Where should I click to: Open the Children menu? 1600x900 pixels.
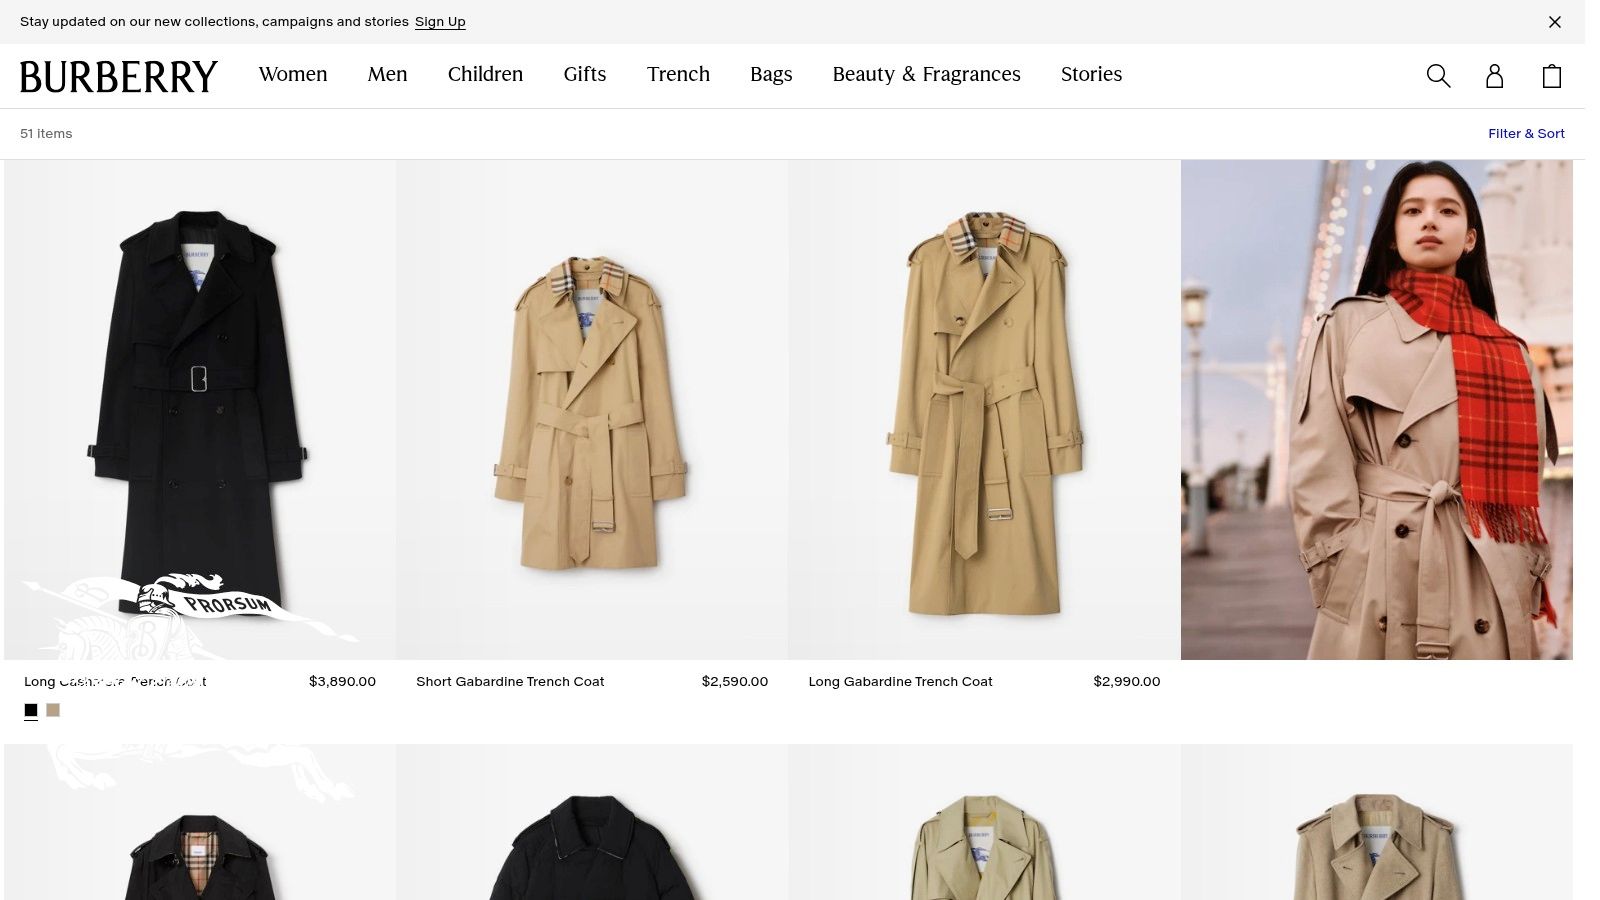click(485, 75)
